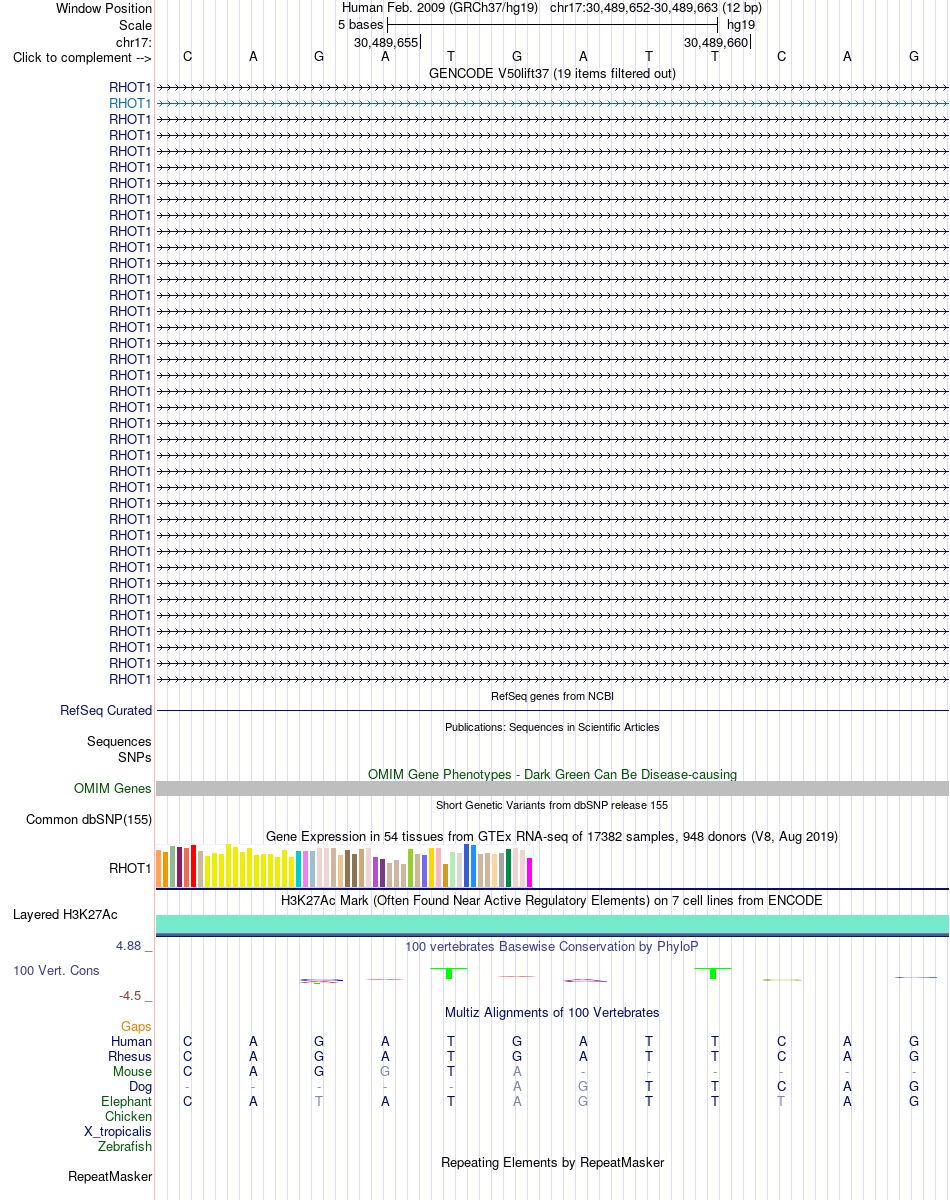Click the Short Genetic Variants dbSNP title

coord(552,805)
